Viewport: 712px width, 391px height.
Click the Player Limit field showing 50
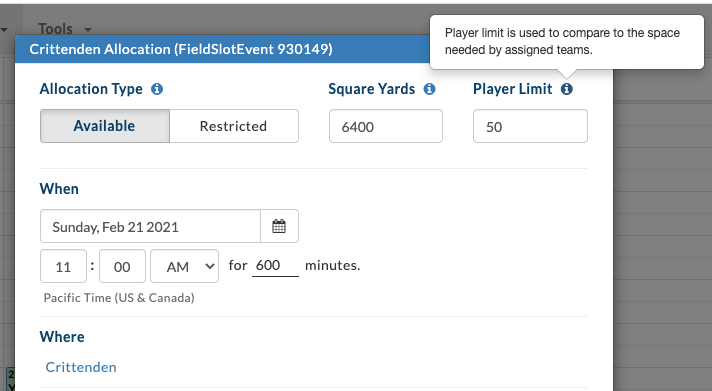point(530,126)
